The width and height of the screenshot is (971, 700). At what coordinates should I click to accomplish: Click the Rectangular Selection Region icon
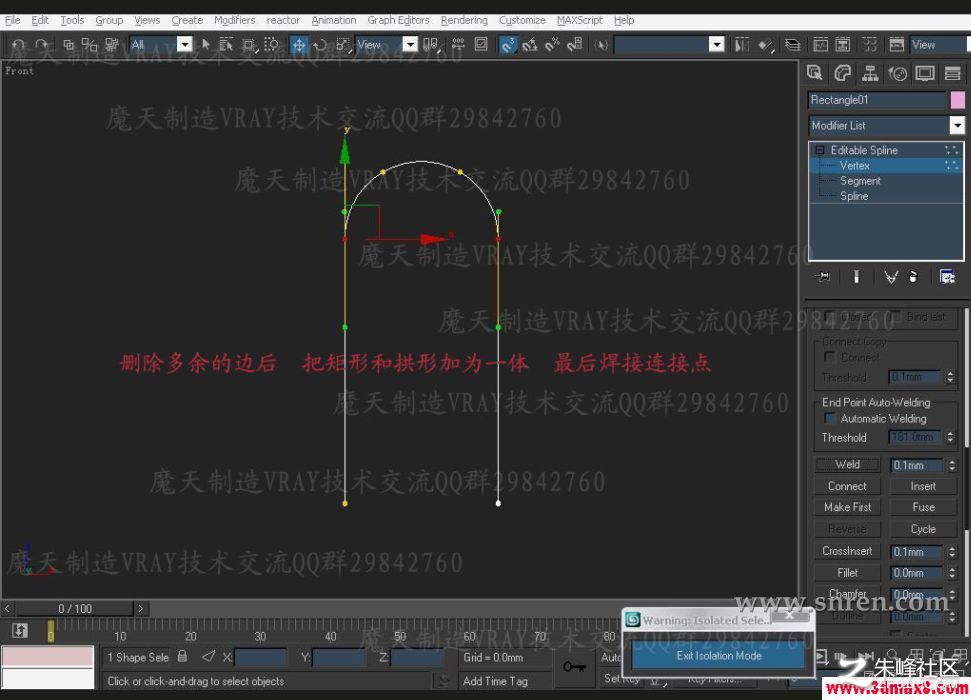tap(249, 45)
